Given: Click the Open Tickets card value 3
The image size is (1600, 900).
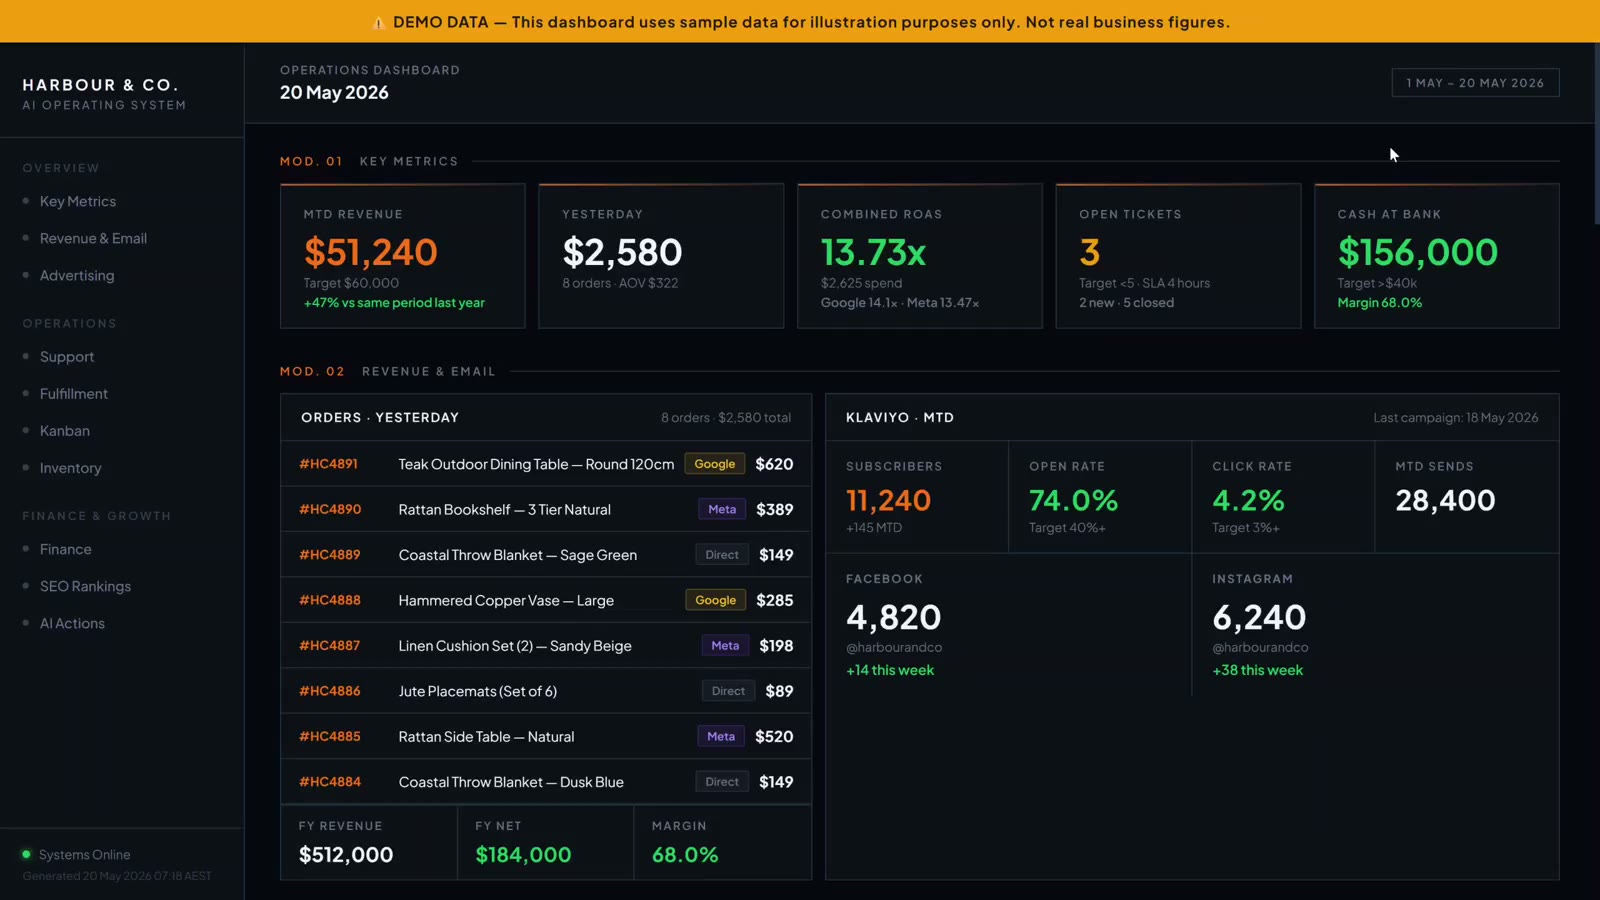Looking at the screenshot, I should 1090,252.
